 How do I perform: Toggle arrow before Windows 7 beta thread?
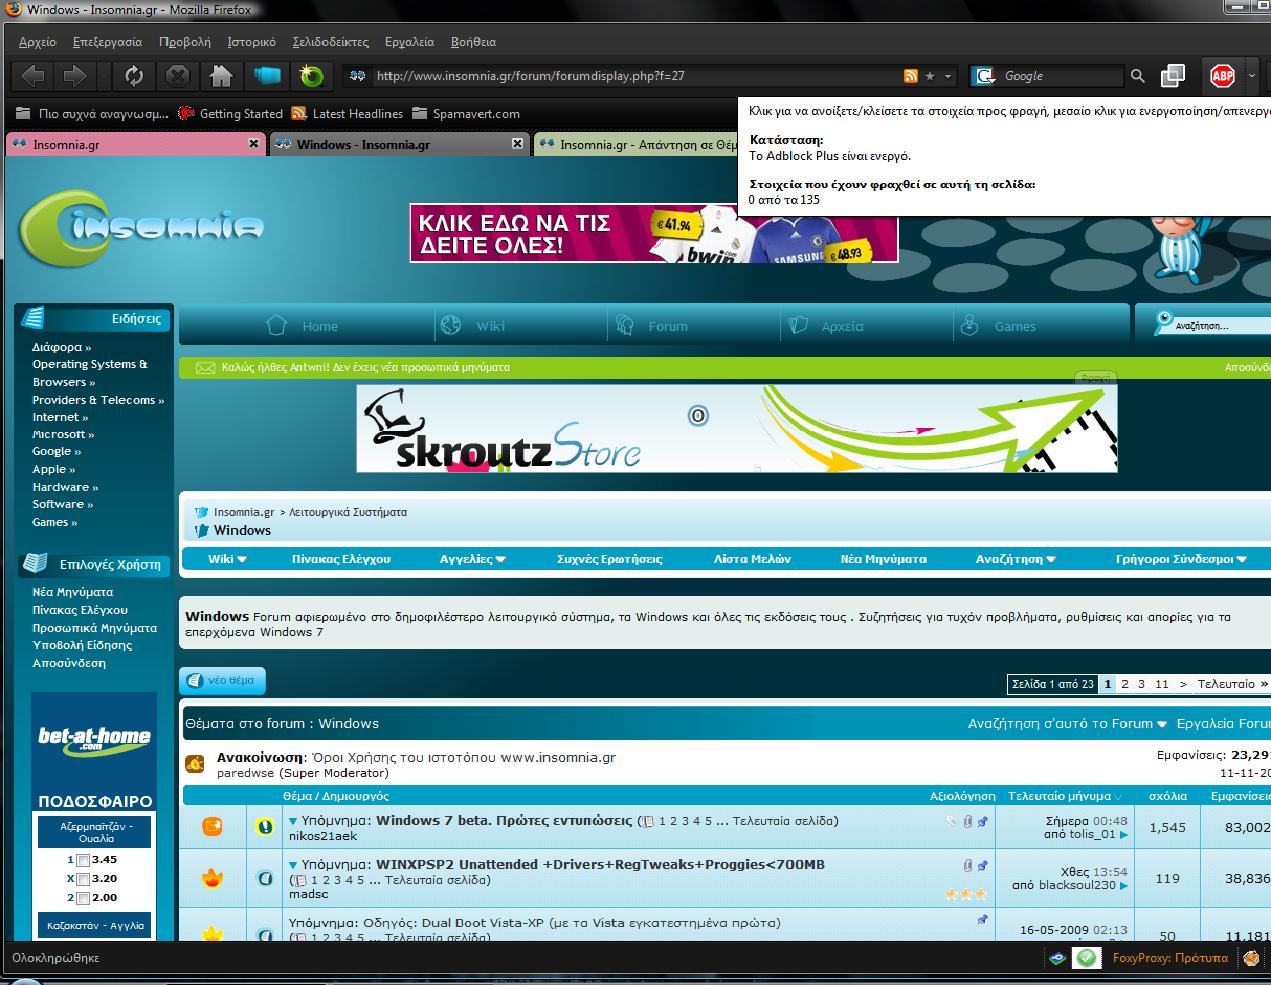coord(293,822)
